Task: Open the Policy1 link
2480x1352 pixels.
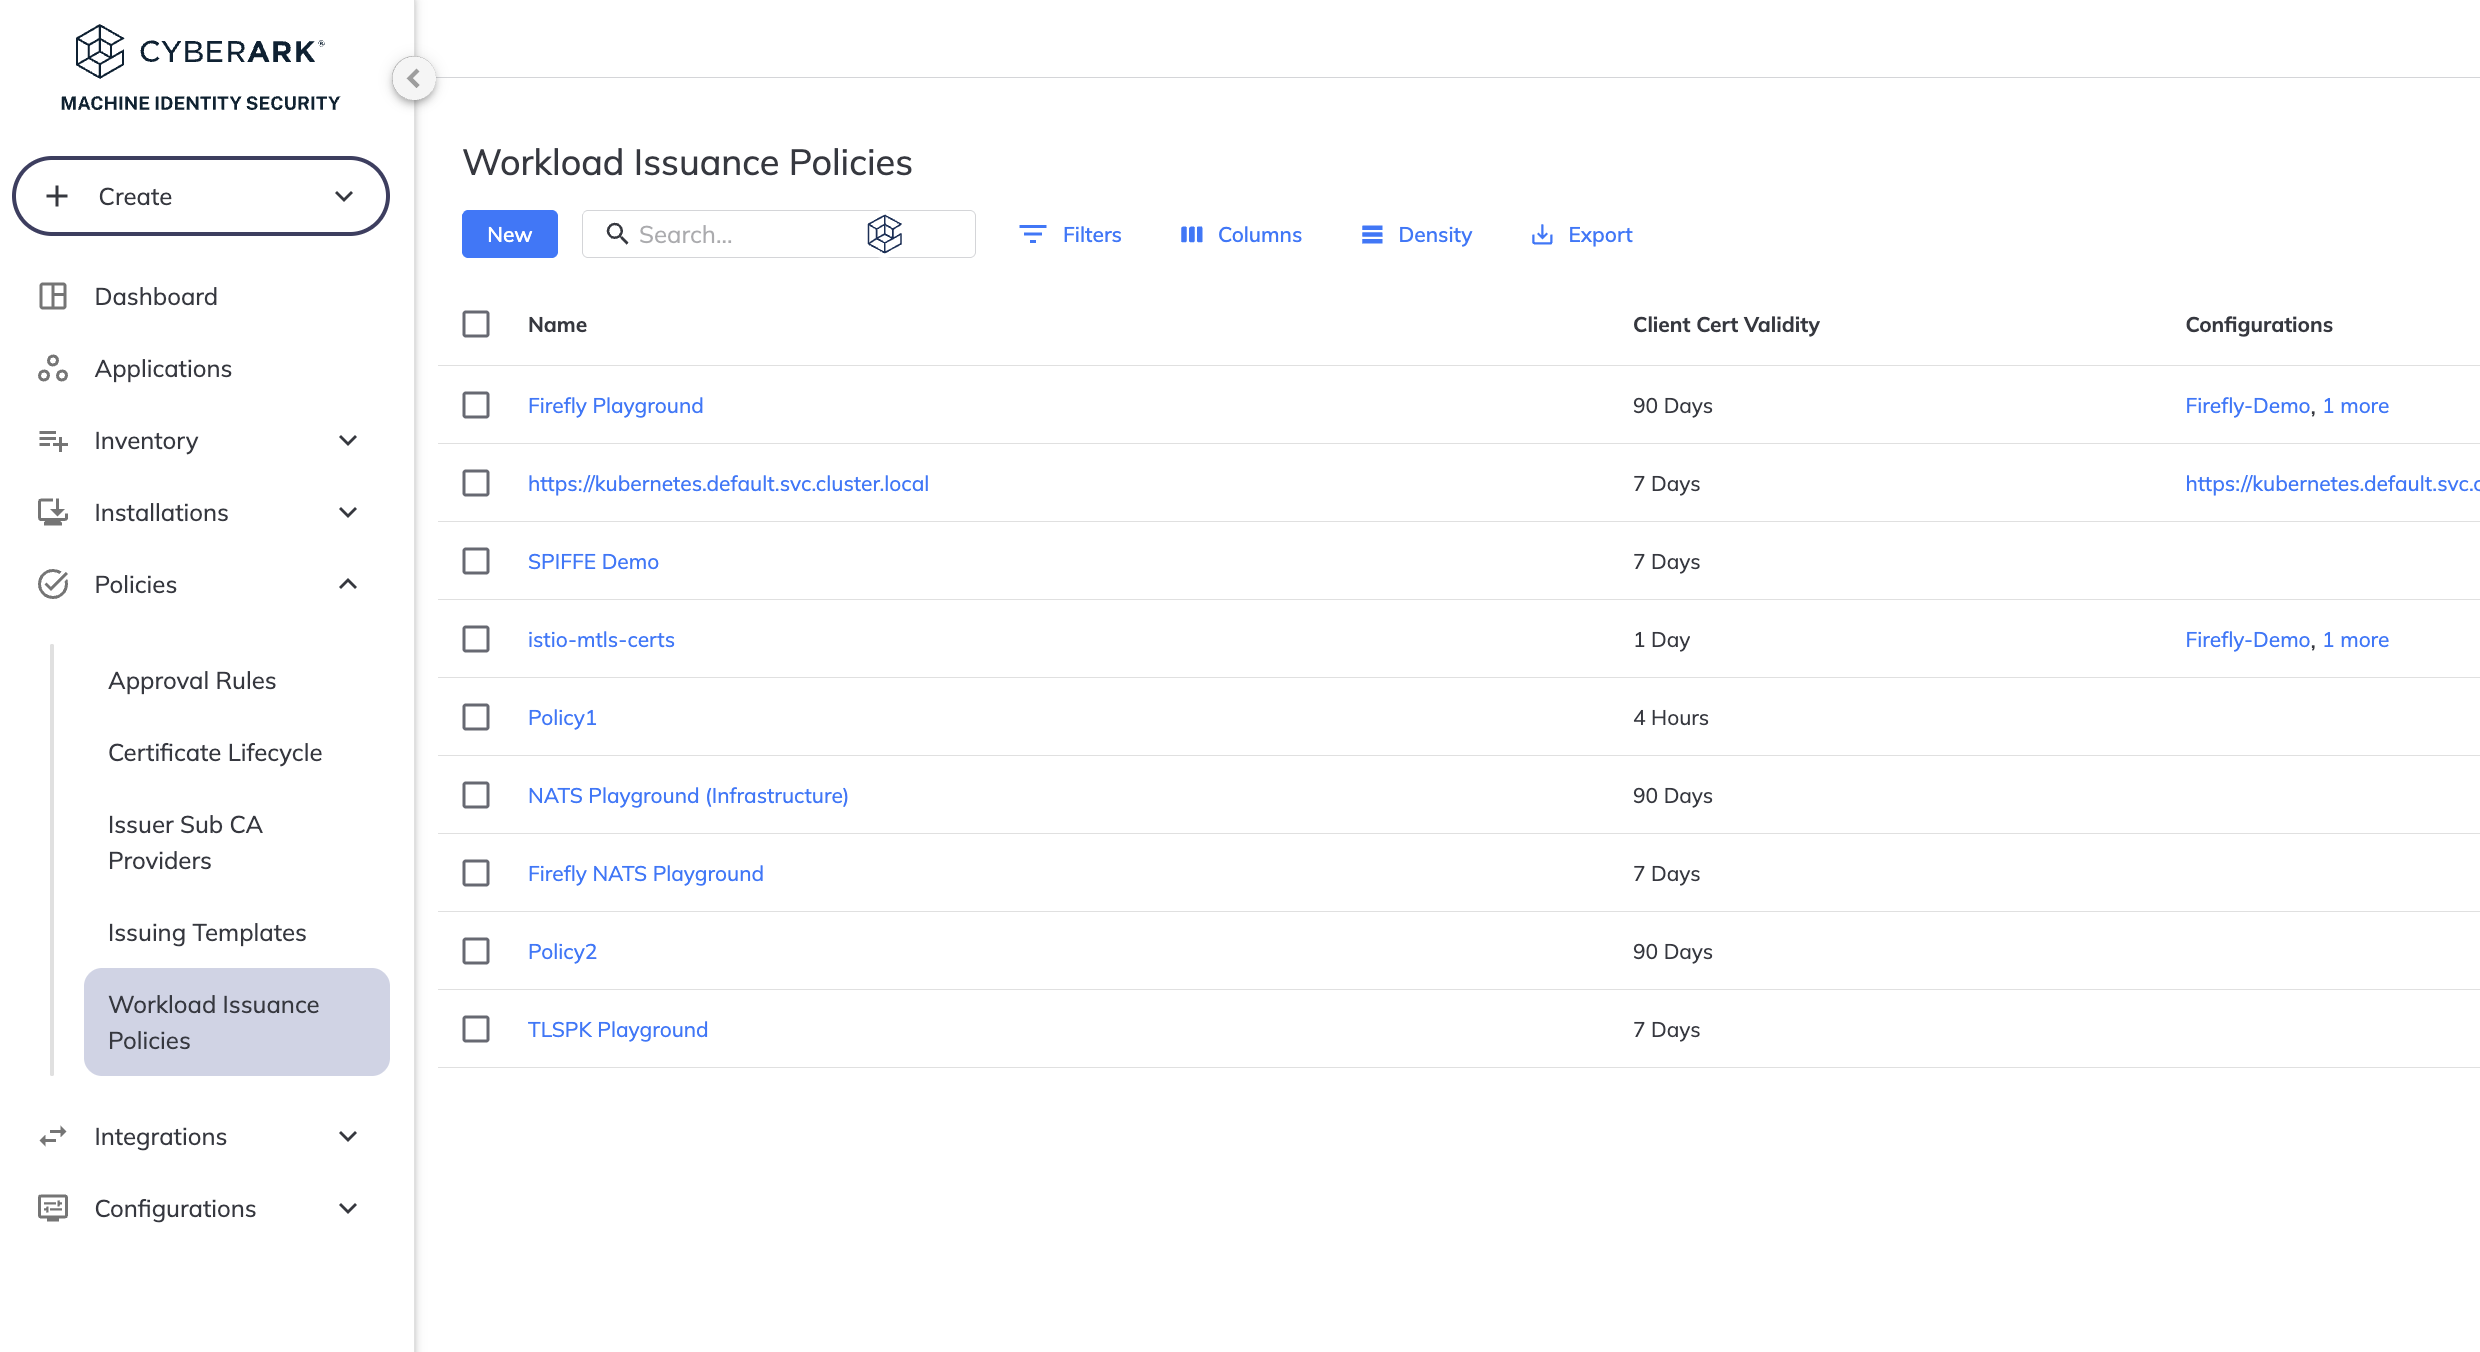Action: coord(562,717)
